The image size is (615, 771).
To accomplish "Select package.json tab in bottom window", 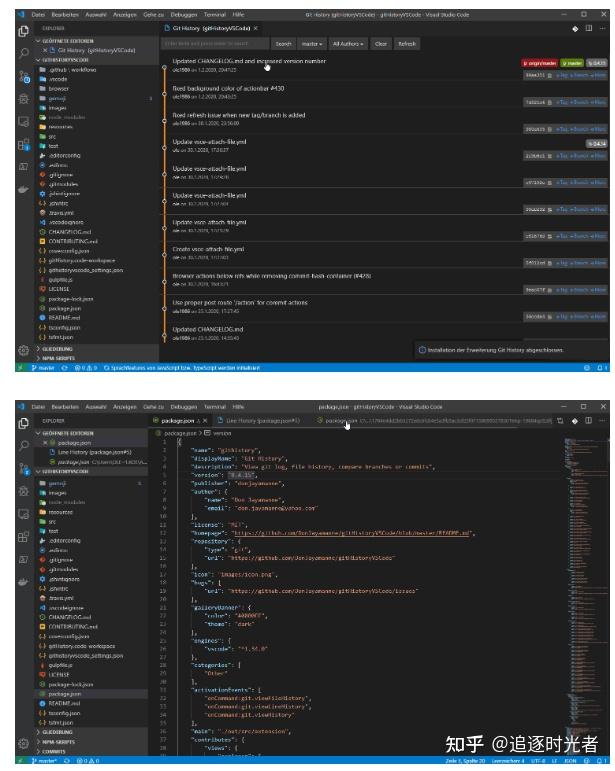I will [x=178, y=421].
